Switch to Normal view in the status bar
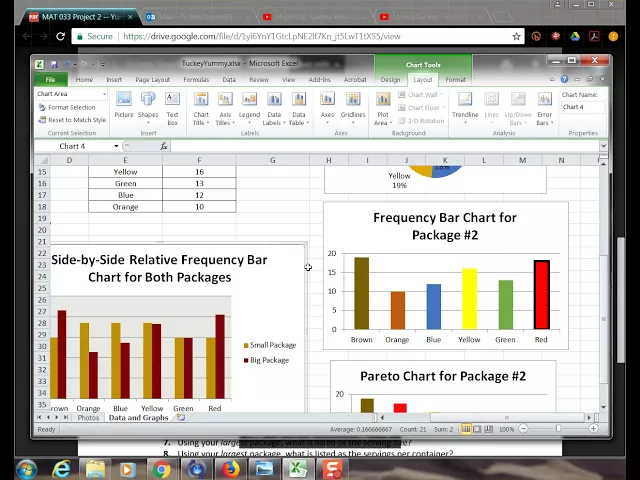The height and width of the screenshot is (480, 640). (466, 429)
